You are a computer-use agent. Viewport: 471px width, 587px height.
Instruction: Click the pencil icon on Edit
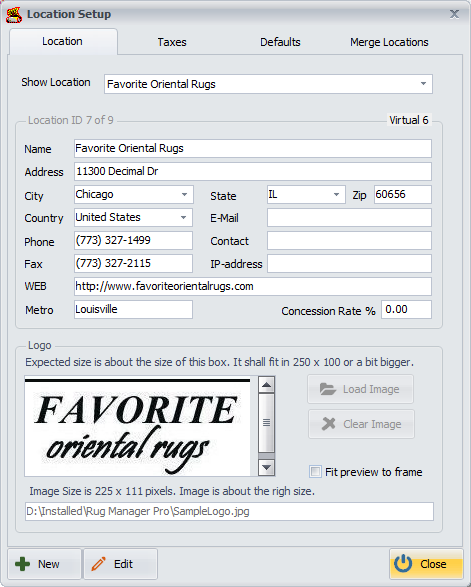(x=98, y=564)
